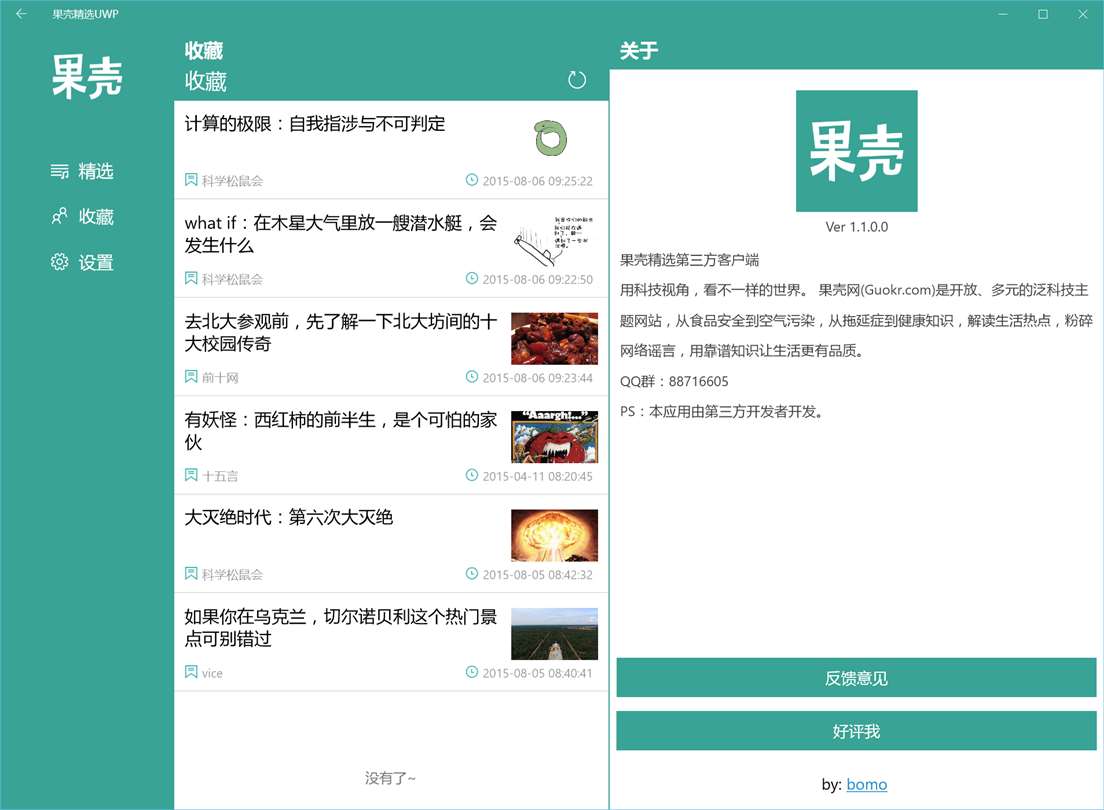This screenshot has width=1104, height=810.
Task: Minimize the 果壳精选UWP window
Action: tap(1003, 14)
